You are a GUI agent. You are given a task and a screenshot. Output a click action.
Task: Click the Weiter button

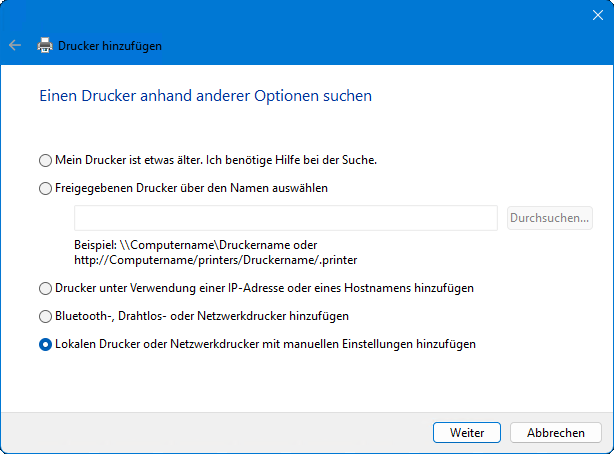[467, 433]
